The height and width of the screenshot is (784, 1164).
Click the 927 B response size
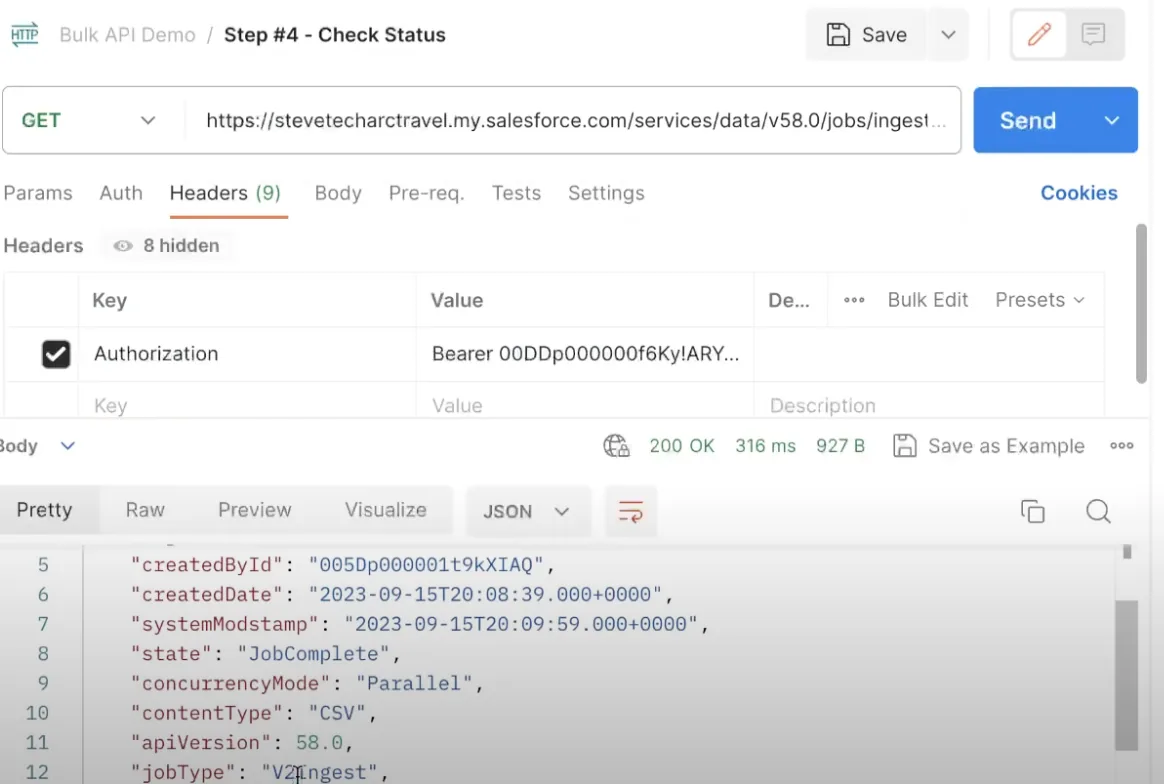[840, 445]
